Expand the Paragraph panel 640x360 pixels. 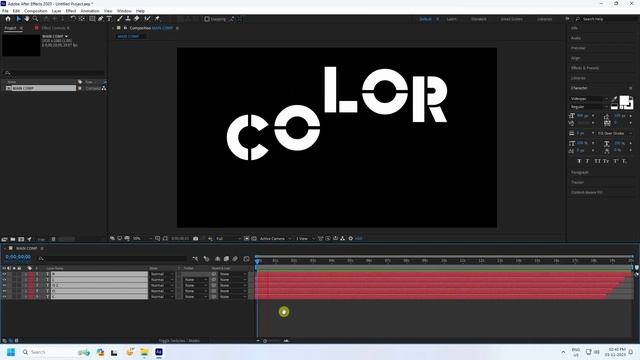point(580,172)
